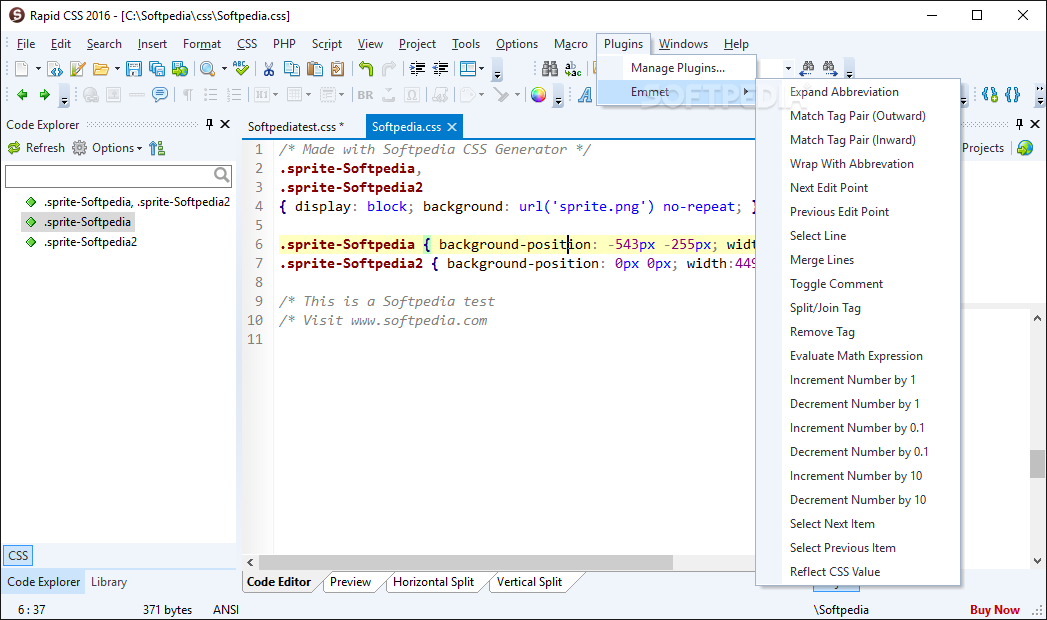
Task: Click the Save floppy disk icon
Action: pos(134,69)
